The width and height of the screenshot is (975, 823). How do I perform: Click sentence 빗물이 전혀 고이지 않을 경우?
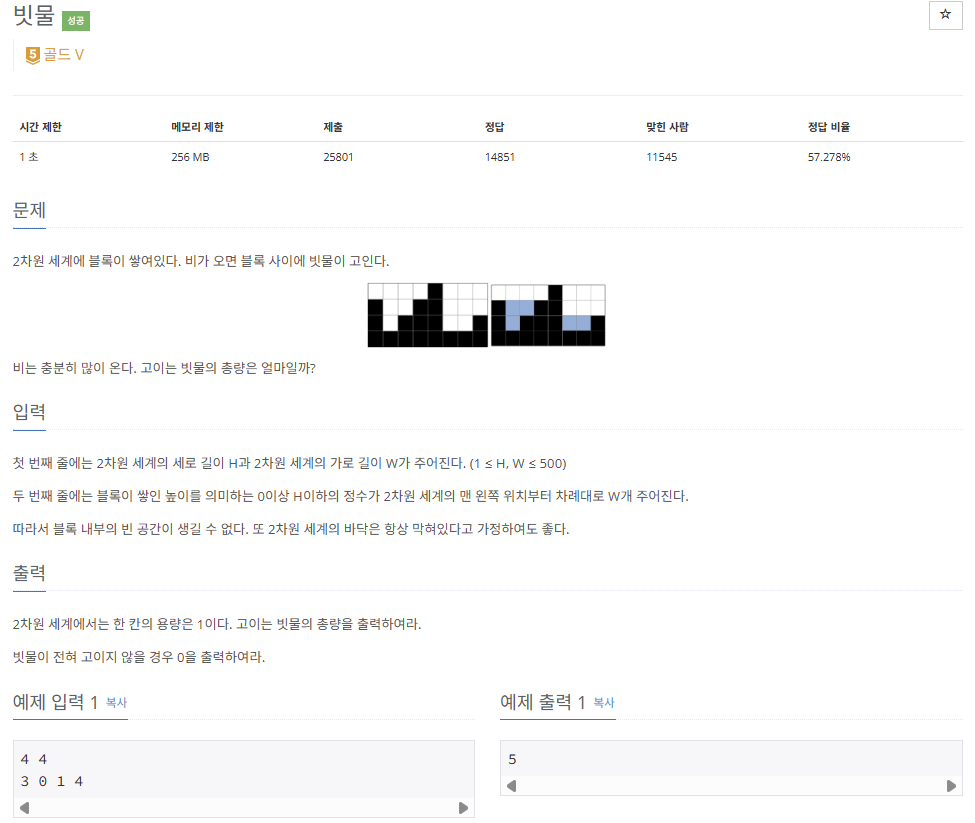tap(139, 657)
